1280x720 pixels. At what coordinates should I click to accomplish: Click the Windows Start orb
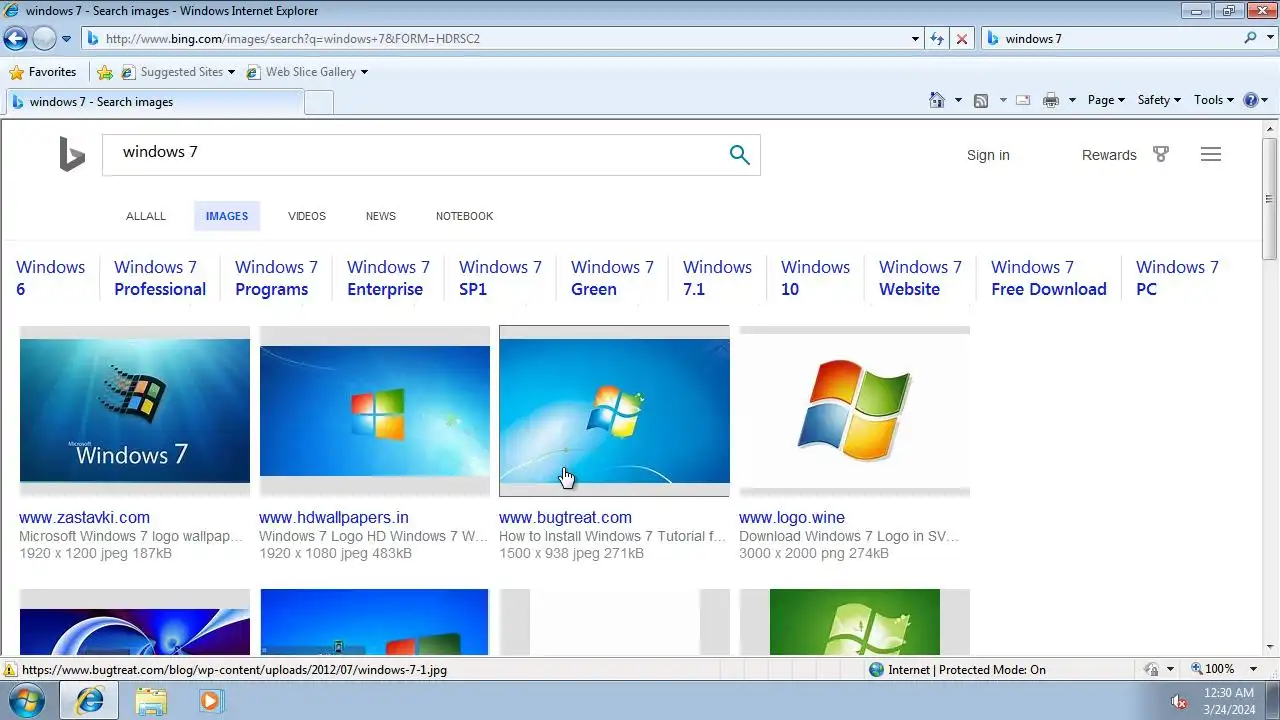[x=27, y=700]
